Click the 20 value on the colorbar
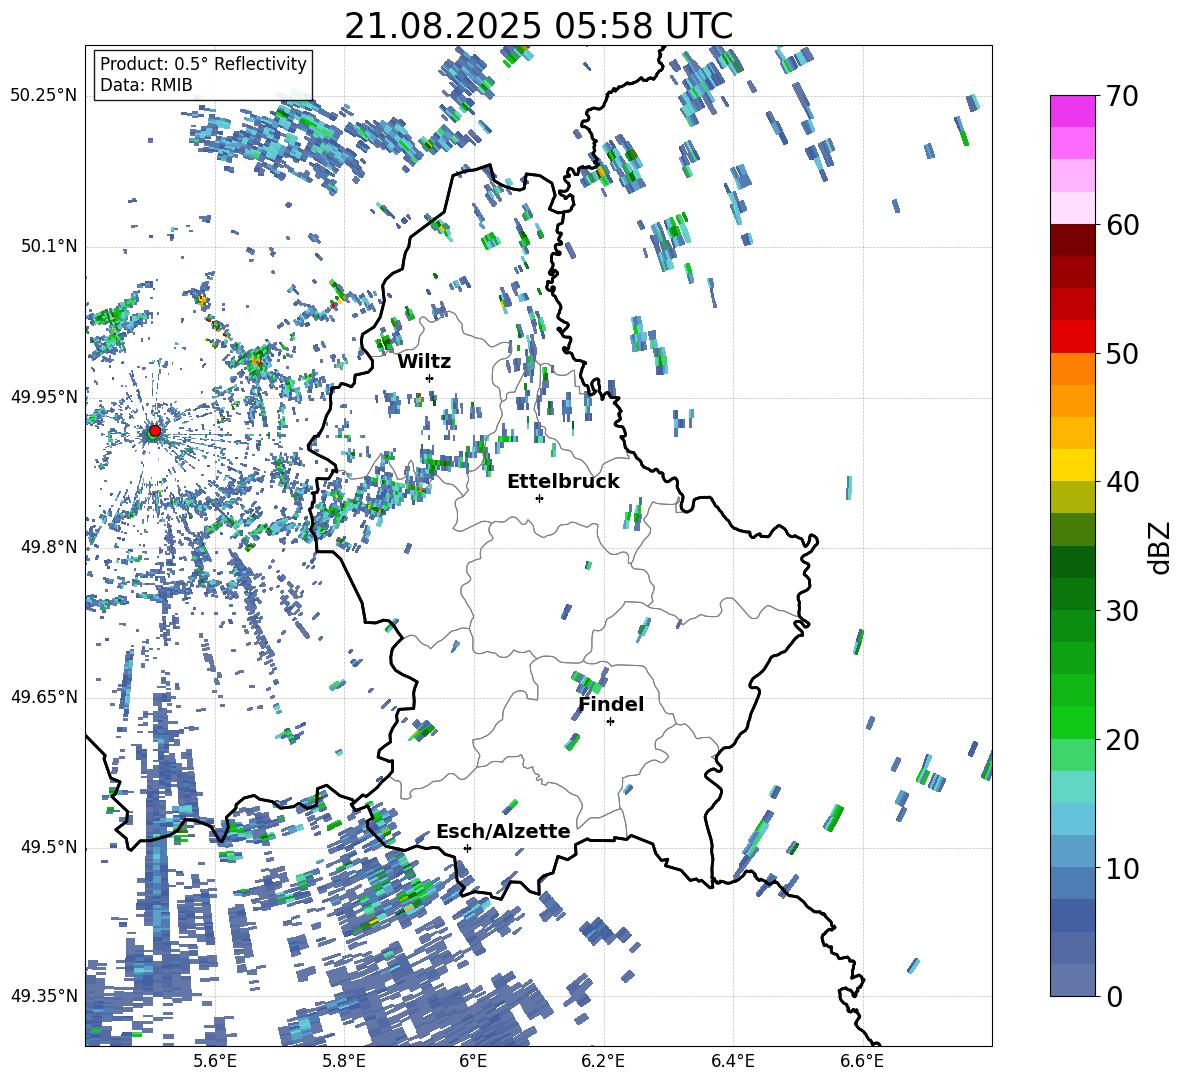The width and height of the screenshot is (1184, 1081). click(x=1122, y=740)
